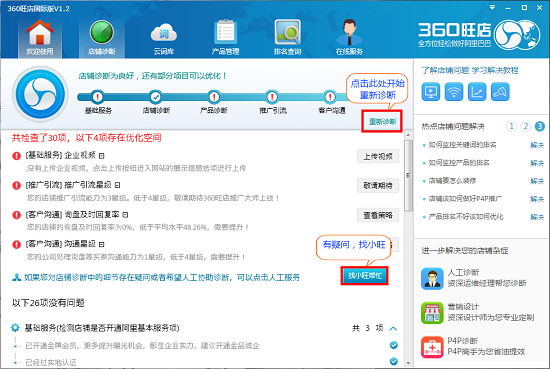Open the 云词库 tab
The height and width of the screenshot is (369, 550).
coord(163,38)
